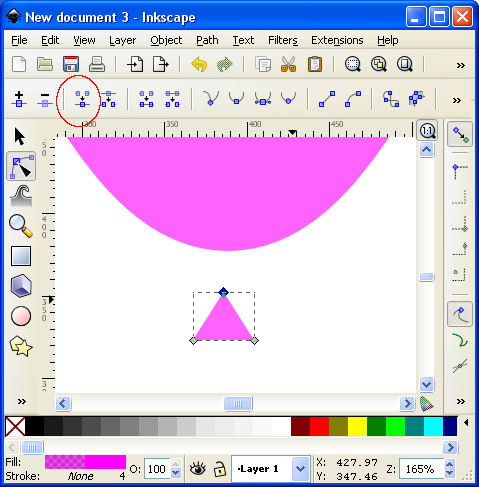Select the Tweak tool
Screen dimensions: 479x487
coord(21,196)
